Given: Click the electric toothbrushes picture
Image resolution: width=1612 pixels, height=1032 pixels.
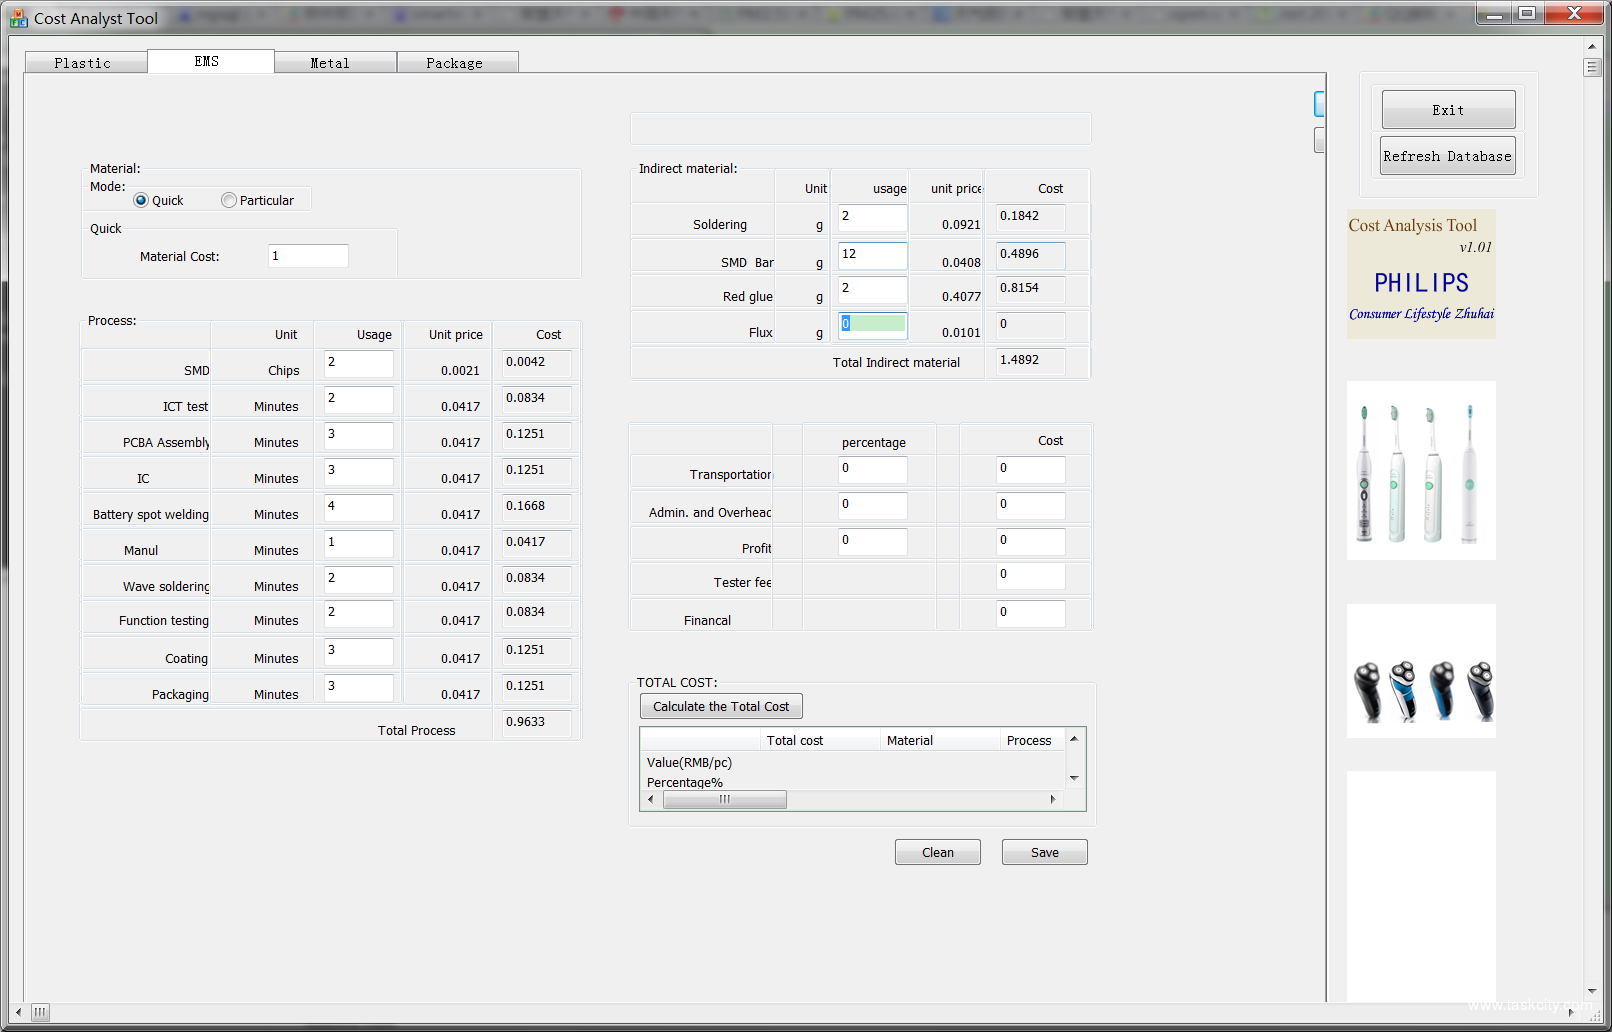Looking at the screenshot, I should coord(1421,470).
